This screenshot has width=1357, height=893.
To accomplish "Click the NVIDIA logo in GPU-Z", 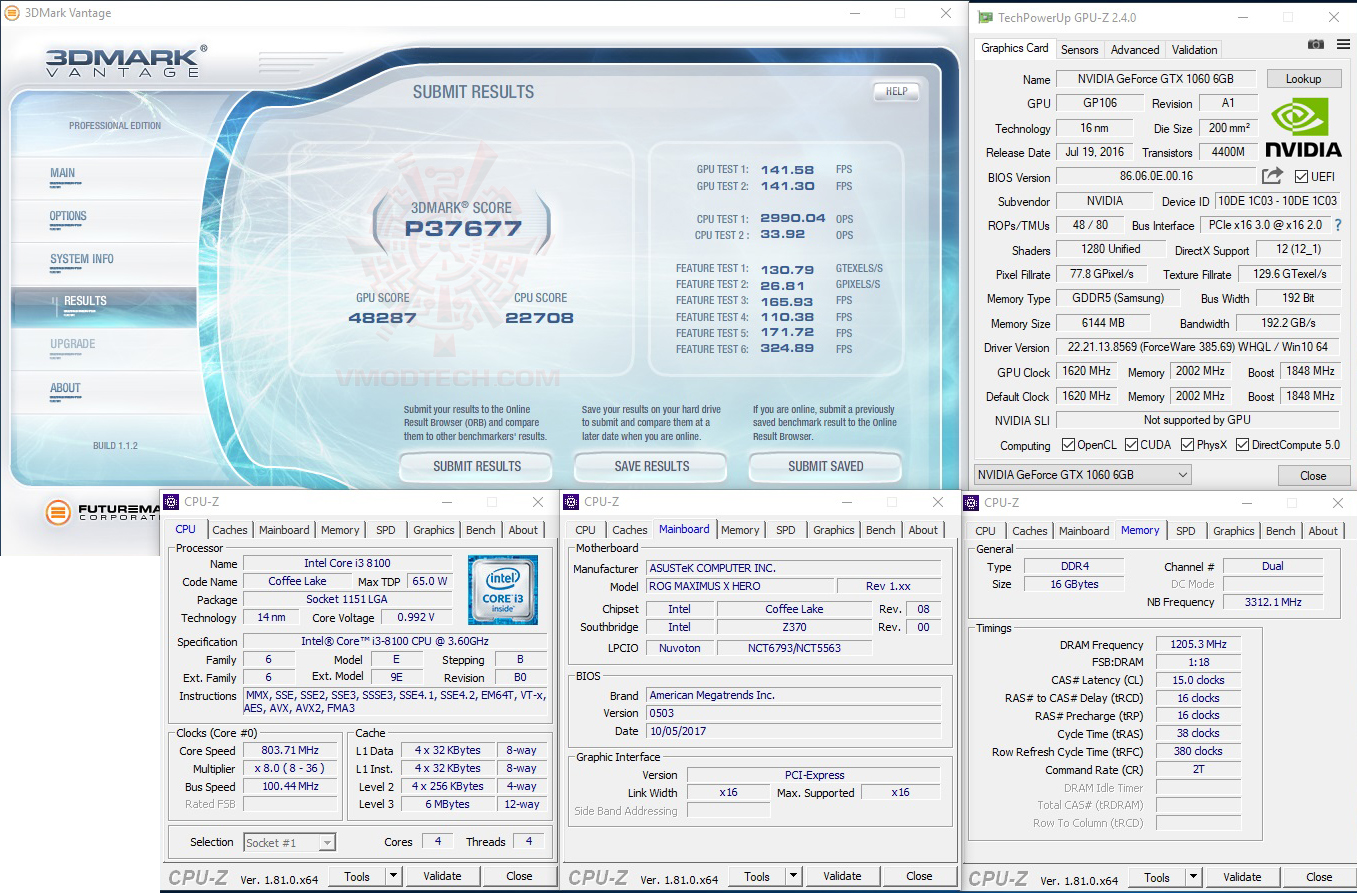I will [1303, 127].
